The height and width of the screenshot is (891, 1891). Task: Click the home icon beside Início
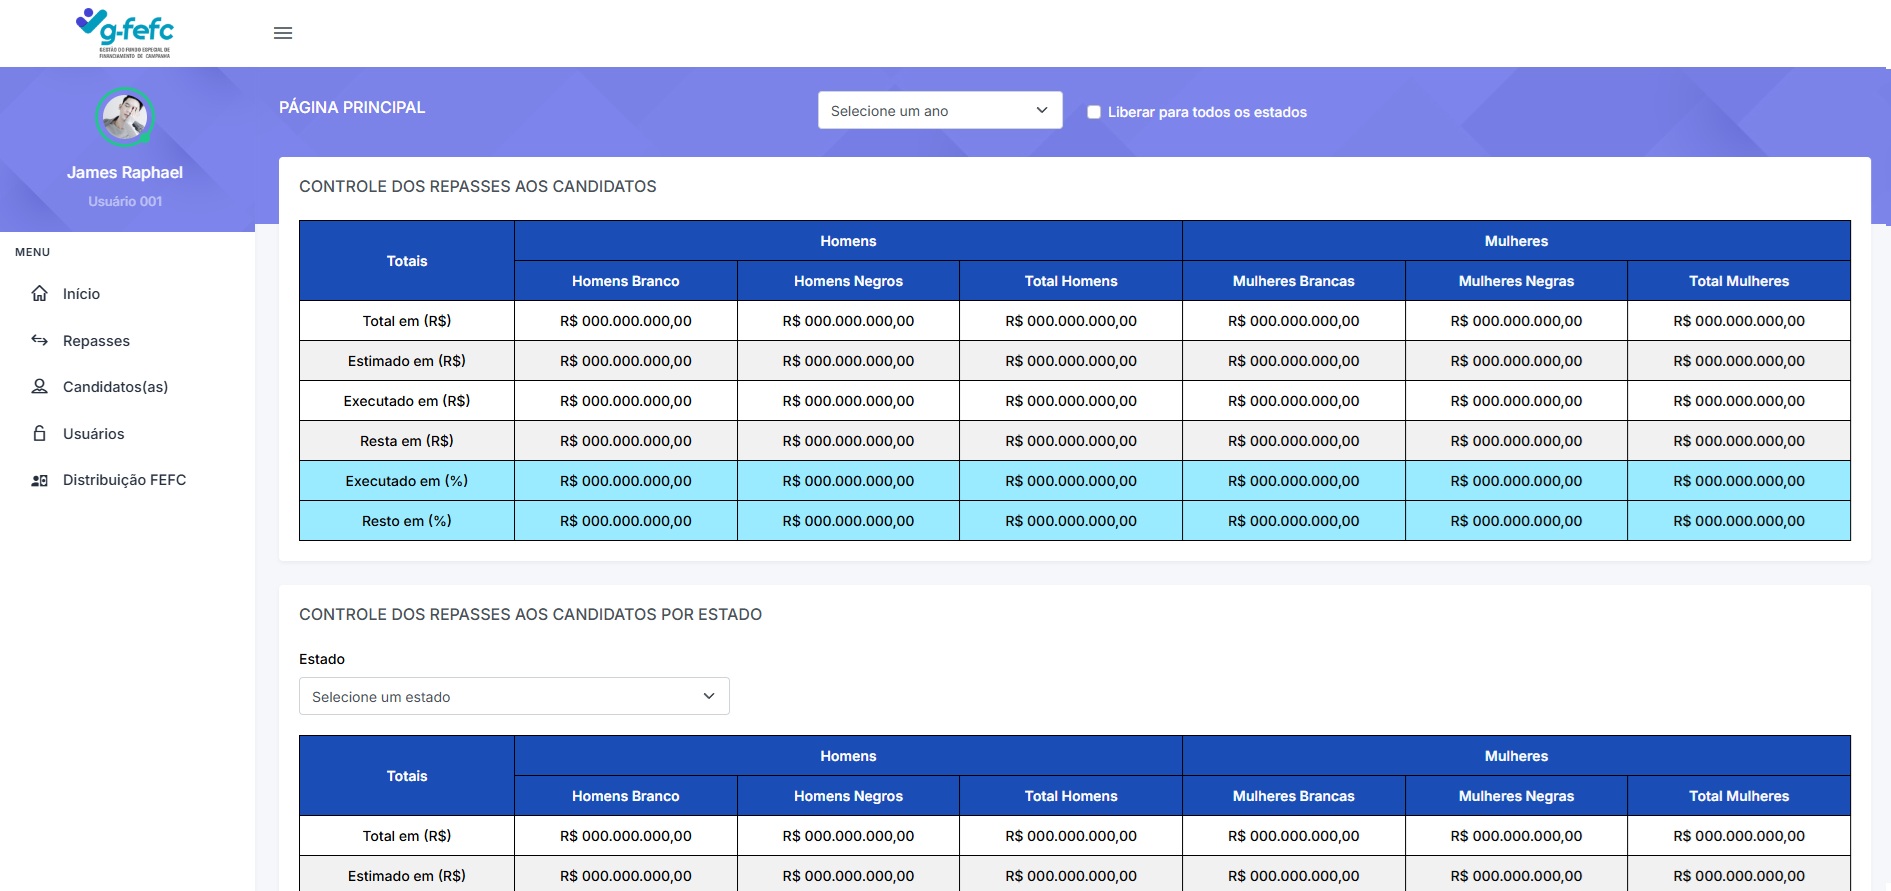click(x=40, y=294)
